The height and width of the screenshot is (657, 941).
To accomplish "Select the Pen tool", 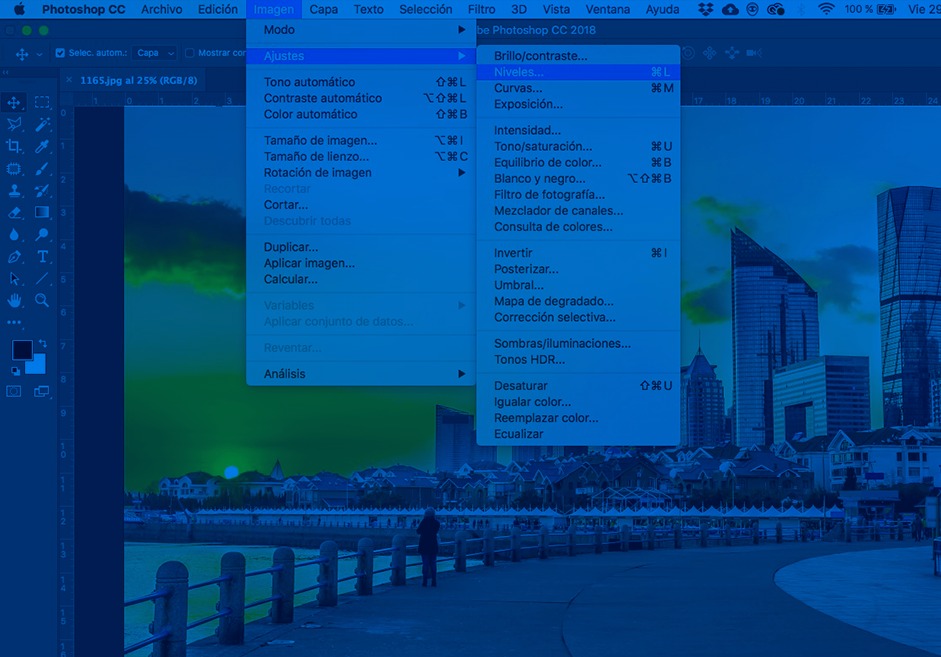I will pos(14,257).
